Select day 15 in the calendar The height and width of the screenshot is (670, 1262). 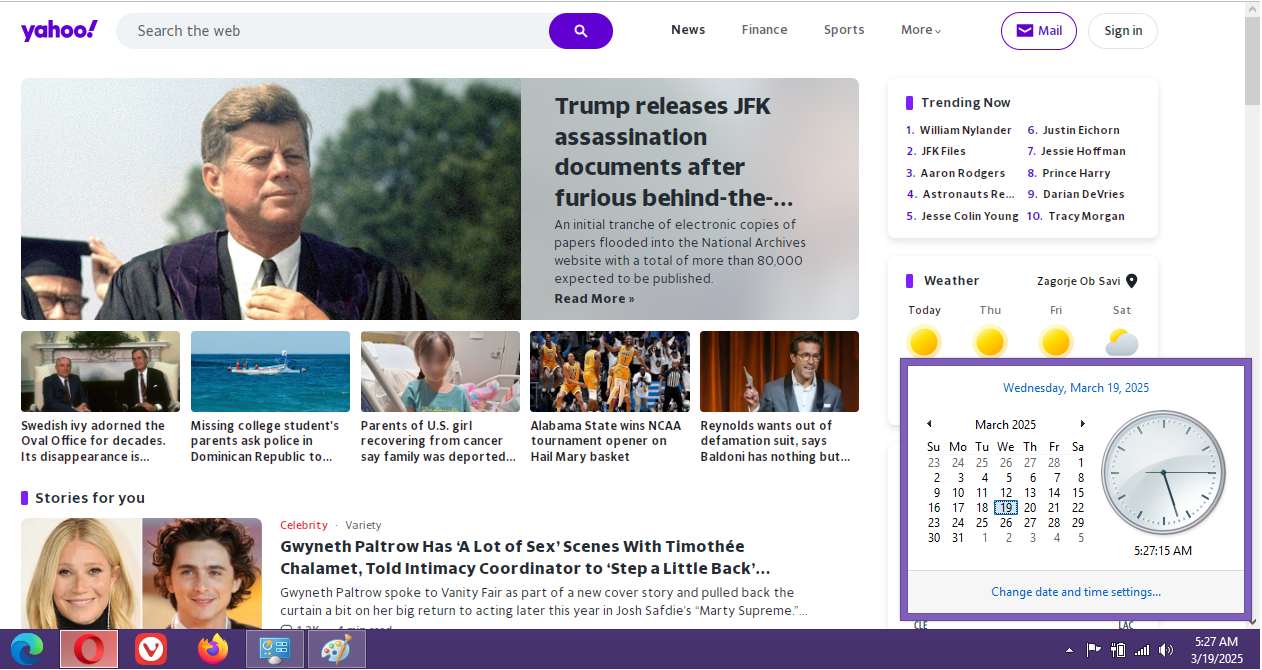pos(1078,493)
